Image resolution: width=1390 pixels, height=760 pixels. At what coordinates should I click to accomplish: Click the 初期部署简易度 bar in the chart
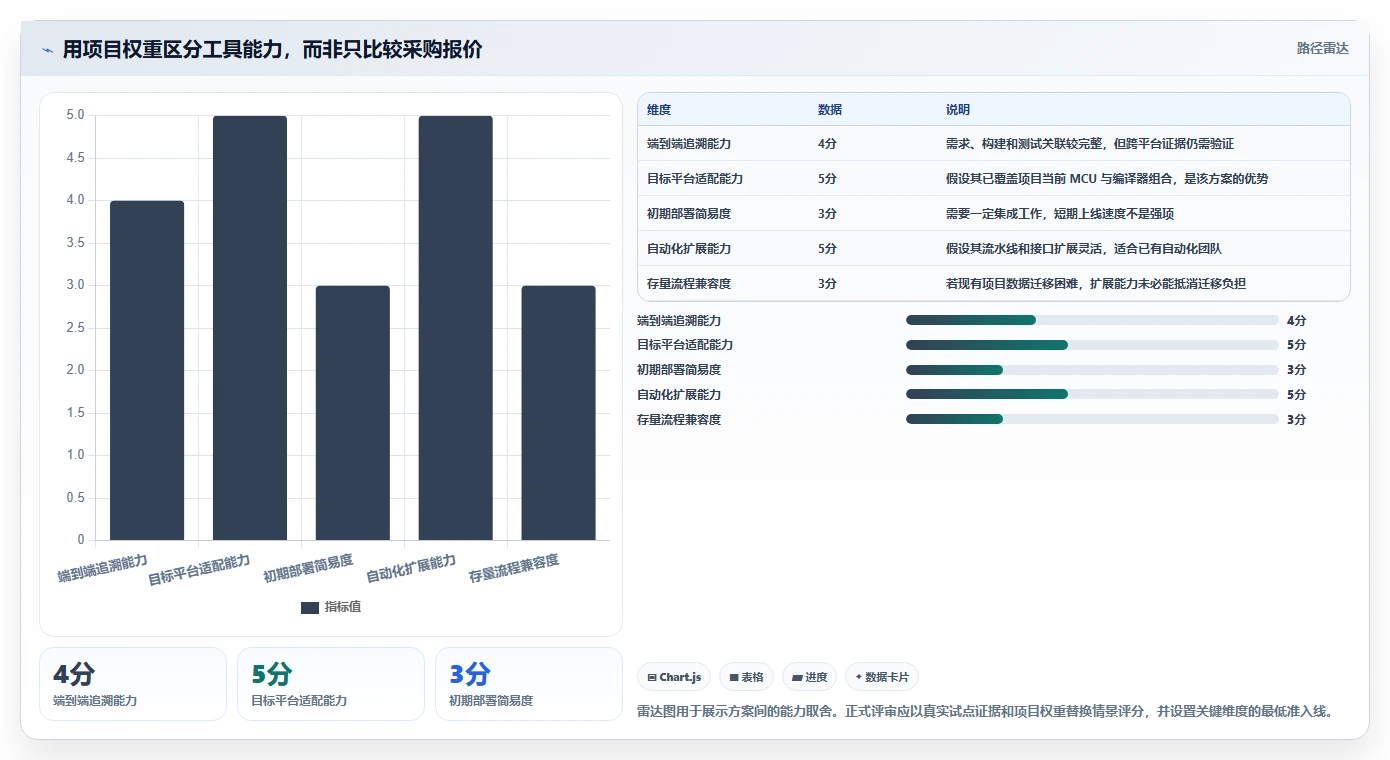(x=353, y=413)
